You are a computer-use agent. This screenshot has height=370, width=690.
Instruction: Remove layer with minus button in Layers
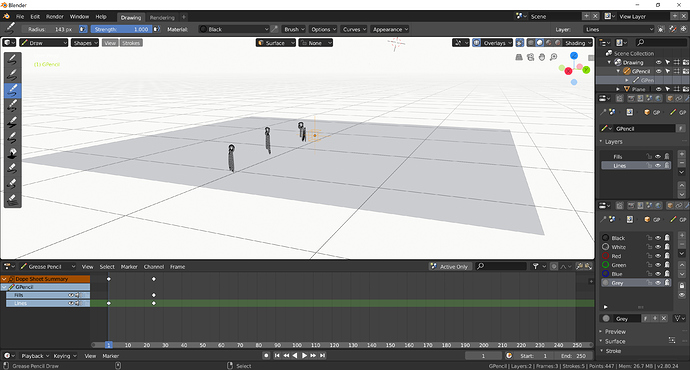(x=682, y=163)
